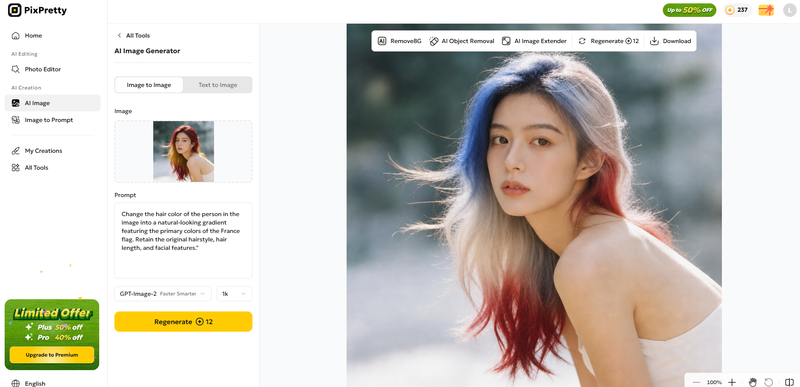The width and height of the screenshot is (800, 387).
Task: Click the Home house icon
Action: (x=15, y=36)
